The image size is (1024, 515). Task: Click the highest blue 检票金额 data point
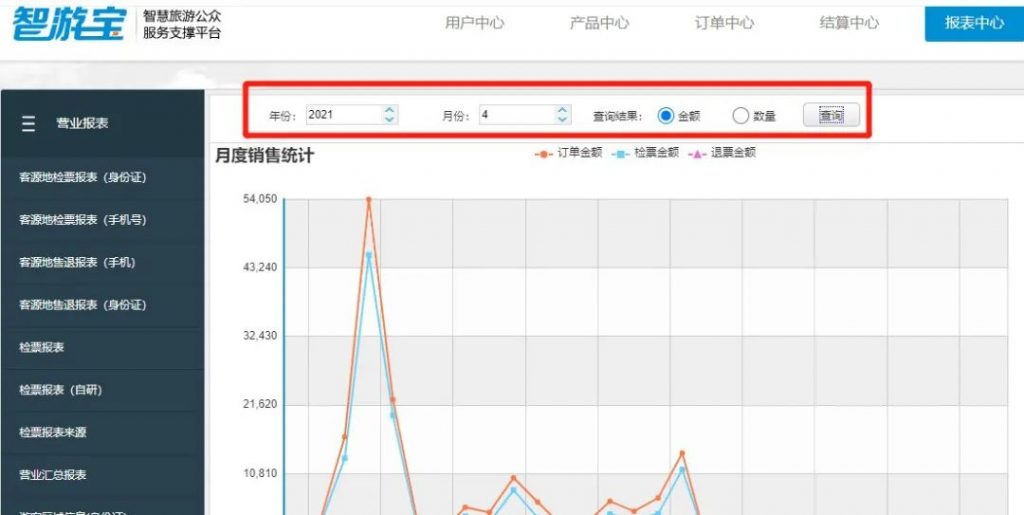(x=368, y=255)
